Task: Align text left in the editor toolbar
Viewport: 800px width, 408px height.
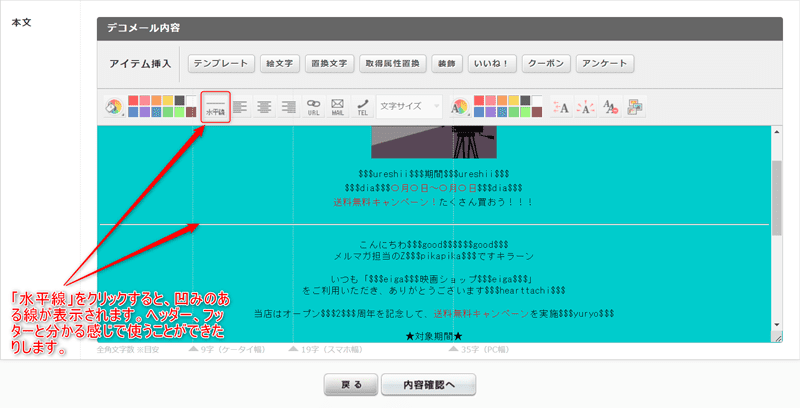Action: click(x=240, y=107)
